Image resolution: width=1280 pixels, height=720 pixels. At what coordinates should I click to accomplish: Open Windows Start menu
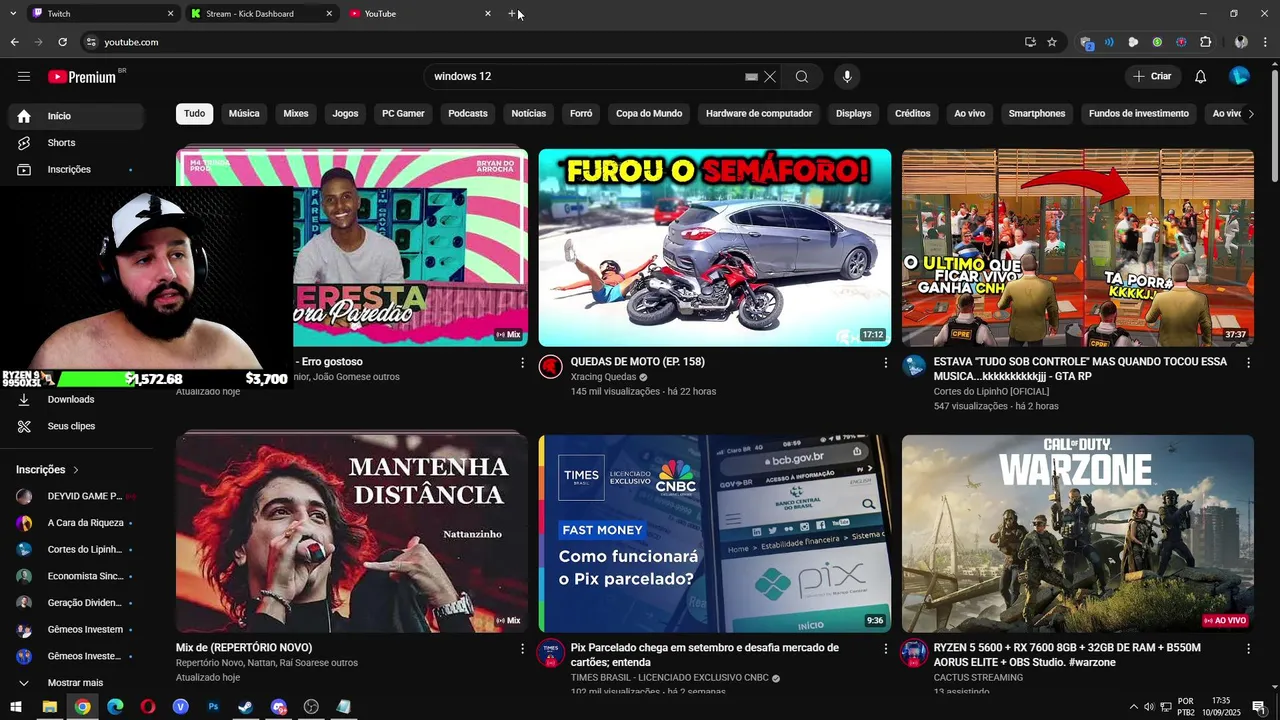click(16, 707)
